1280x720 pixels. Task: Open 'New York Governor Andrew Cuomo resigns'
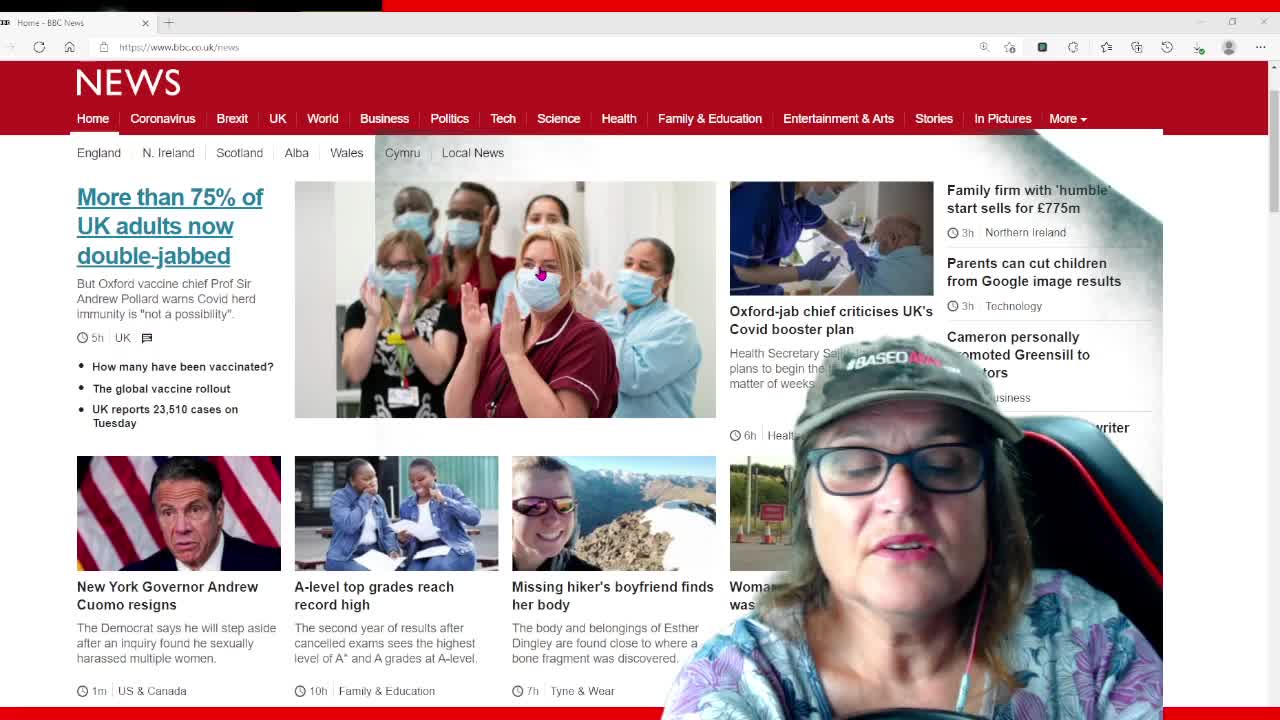[x=167, y=596]
